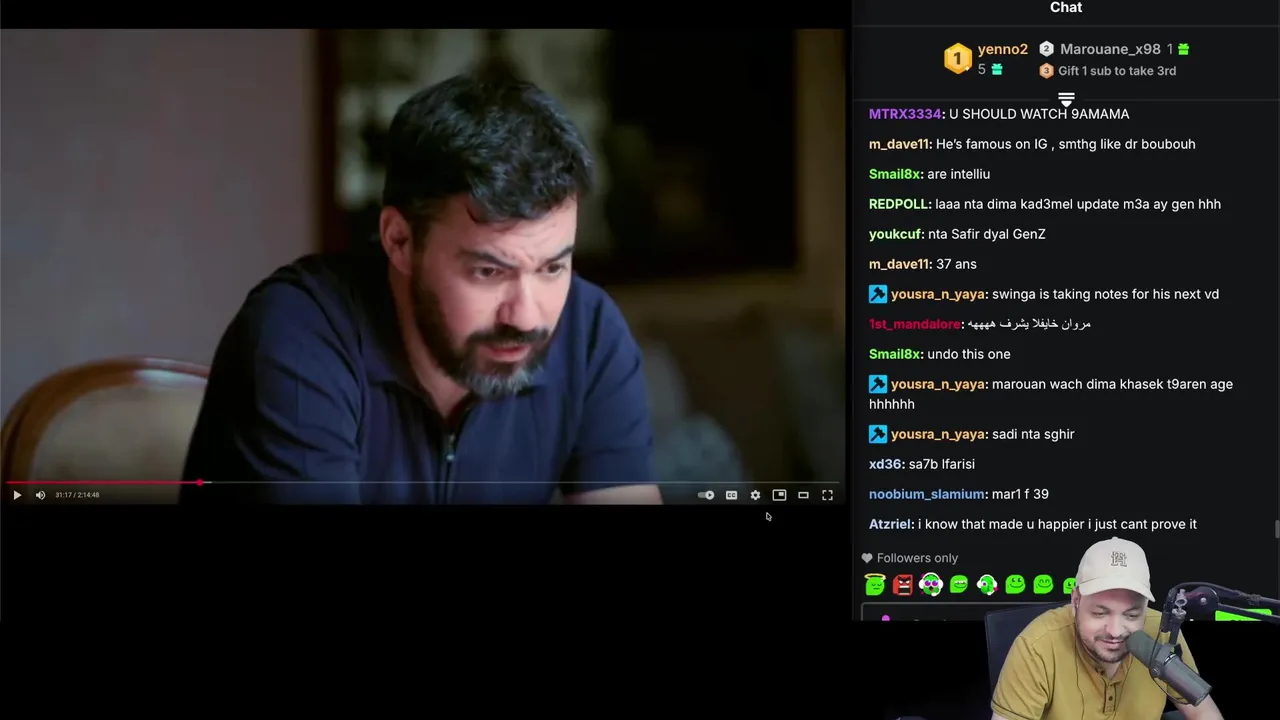
Task: Open 1st_mandalore's username in chat
Action: [915, 324]
